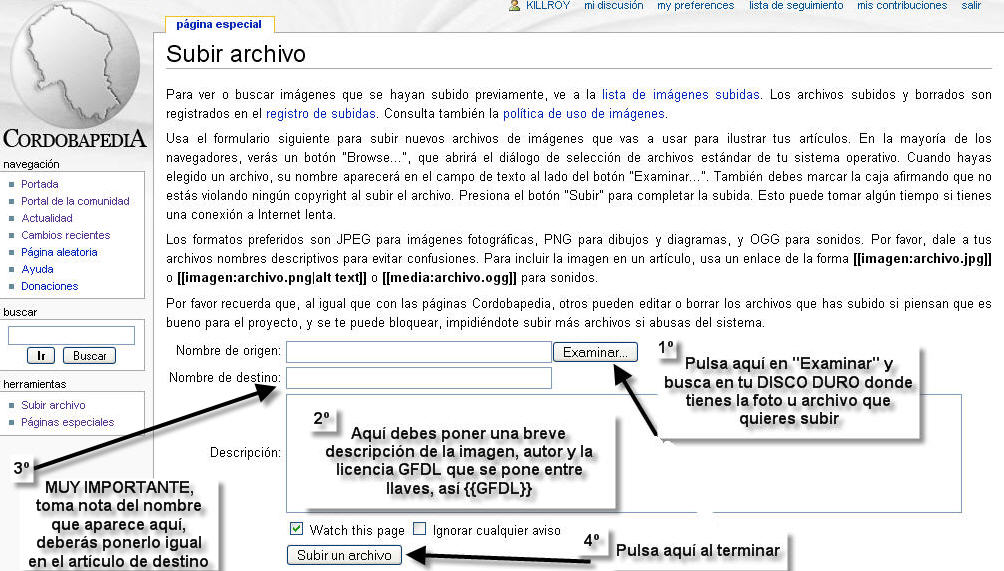Open Portal de la comunidad
The width and height of the screenshot is (1004, 571).
(75, 201)
